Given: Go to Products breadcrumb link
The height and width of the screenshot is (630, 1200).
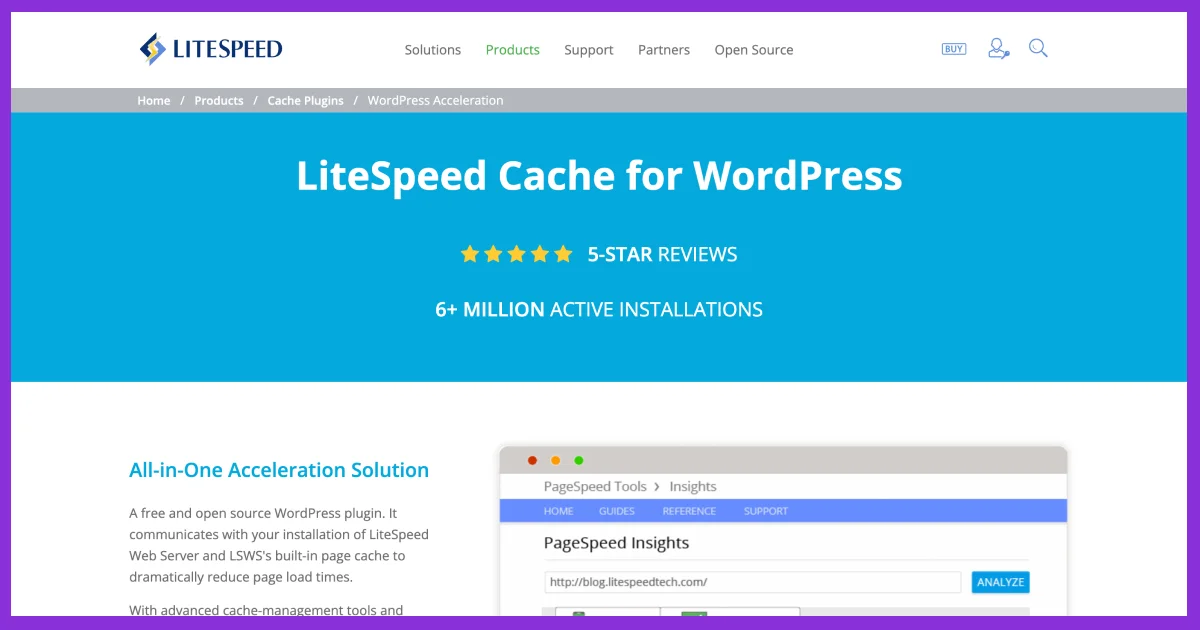Looking at the screenshot, I should [x=219, y=101].
